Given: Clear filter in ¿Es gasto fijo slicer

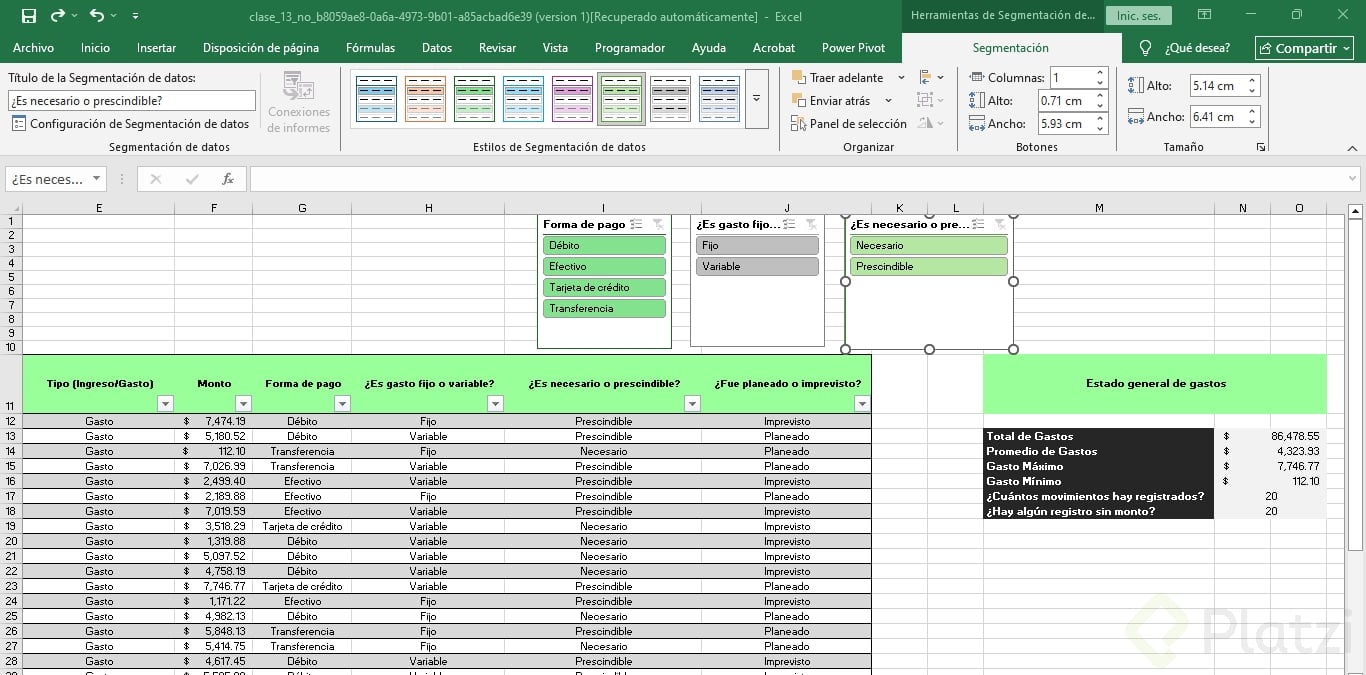Looking at the screenshot, I should point(811,224).
